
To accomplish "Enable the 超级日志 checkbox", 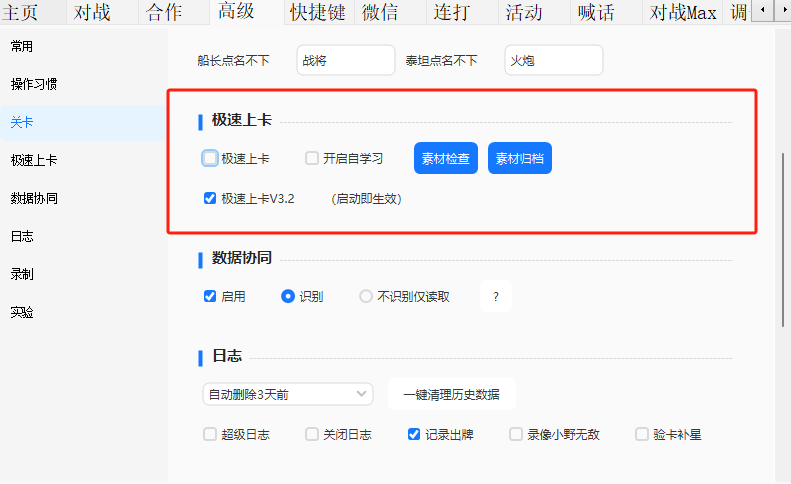I will (x=210, y=434).
